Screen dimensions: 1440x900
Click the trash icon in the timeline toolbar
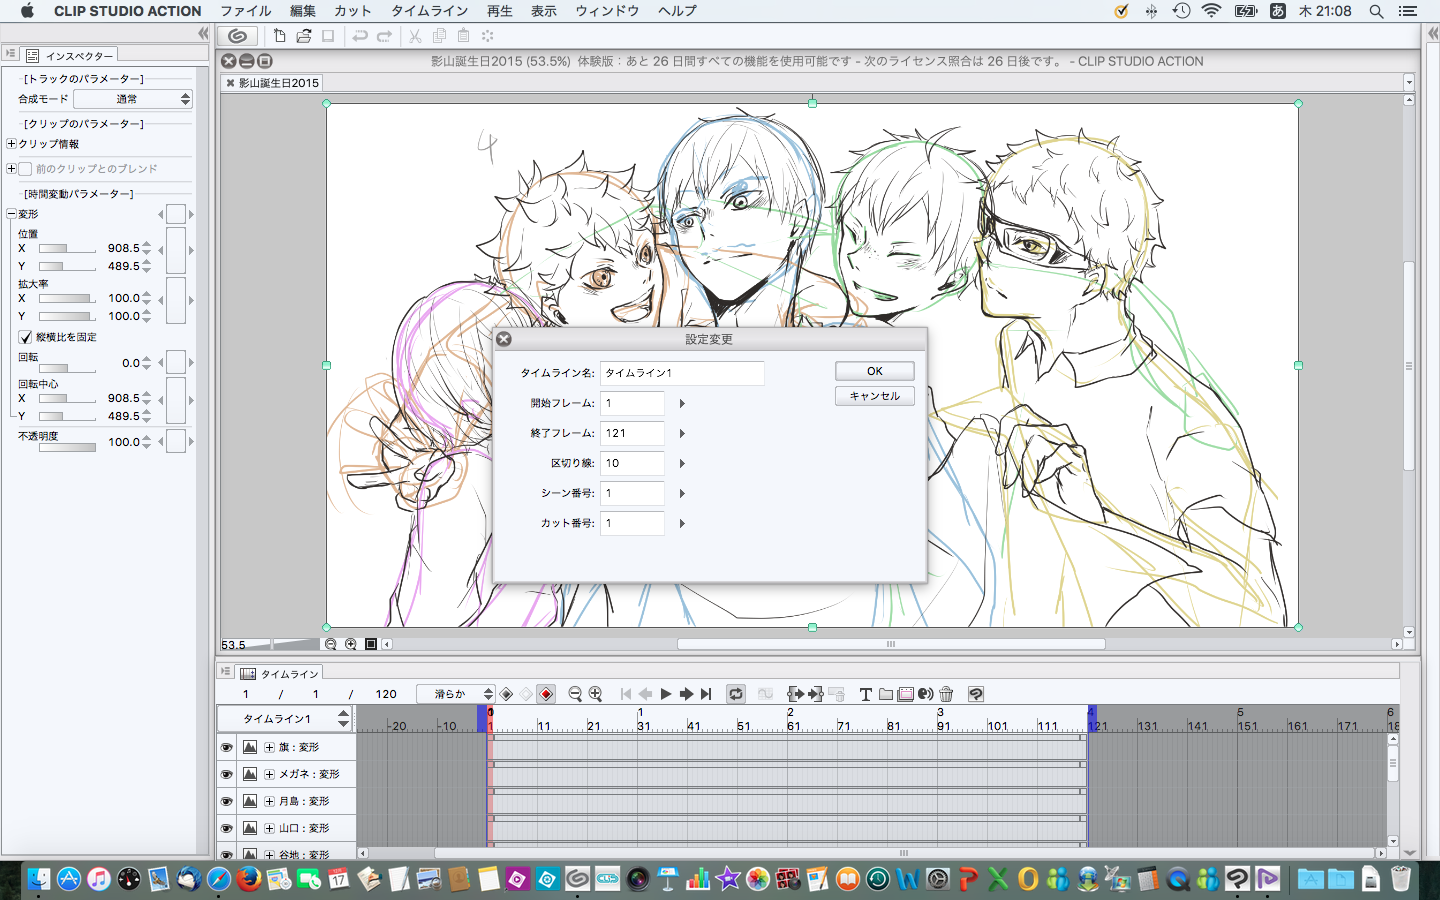click(946, 694)
